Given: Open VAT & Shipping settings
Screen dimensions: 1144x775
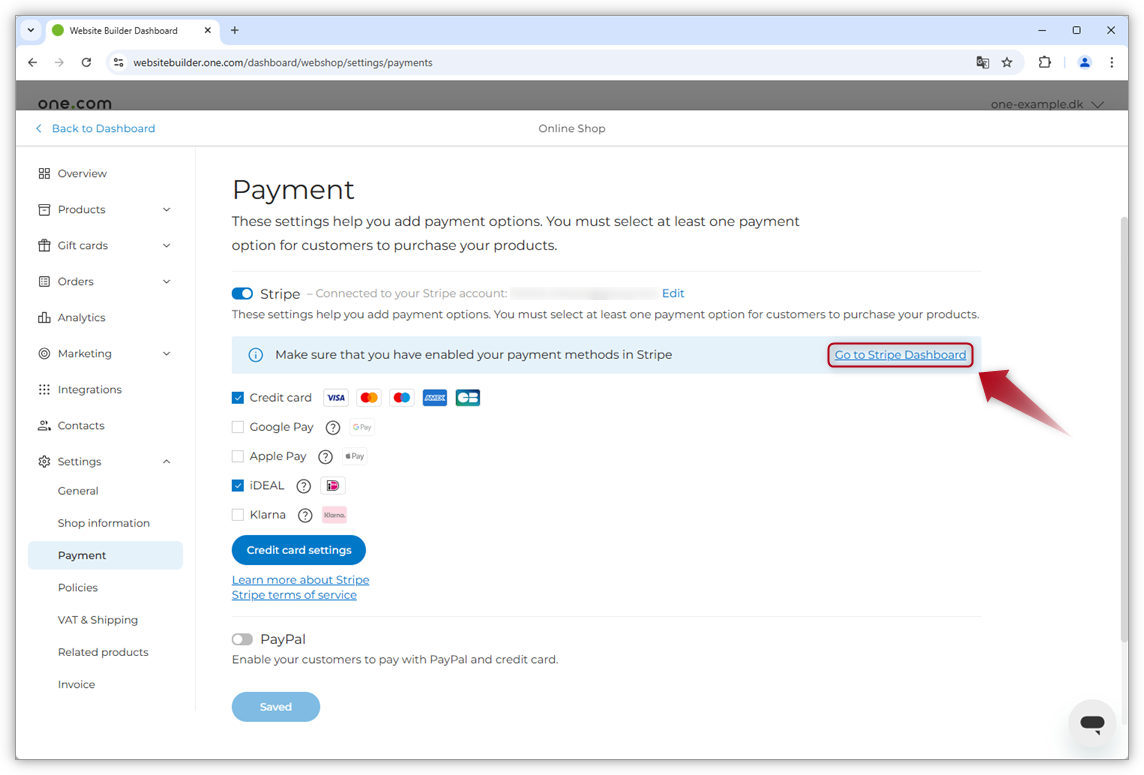Looking at the screenshot, I should pos(98,620).
